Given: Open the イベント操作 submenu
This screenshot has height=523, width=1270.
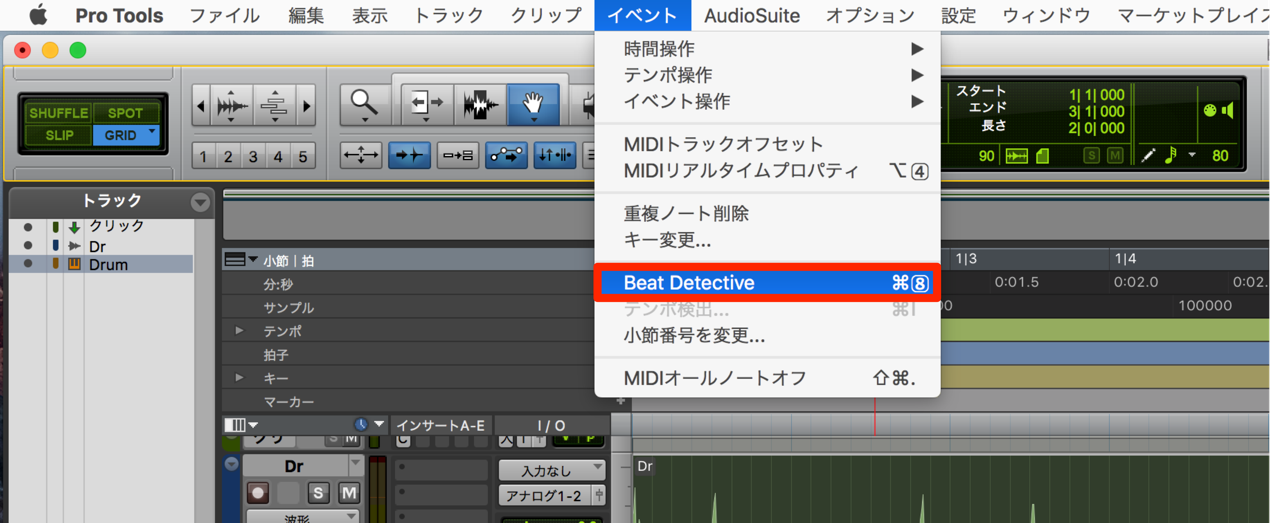Looking at the screenshot, I should 768,101.
